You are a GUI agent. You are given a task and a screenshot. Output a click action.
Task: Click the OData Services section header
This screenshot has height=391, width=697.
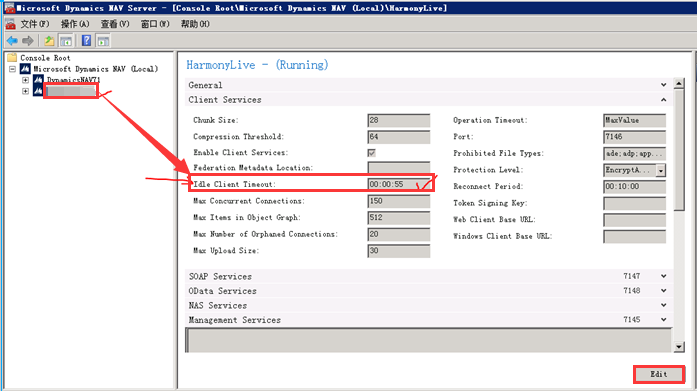click(x=429, y=291)
